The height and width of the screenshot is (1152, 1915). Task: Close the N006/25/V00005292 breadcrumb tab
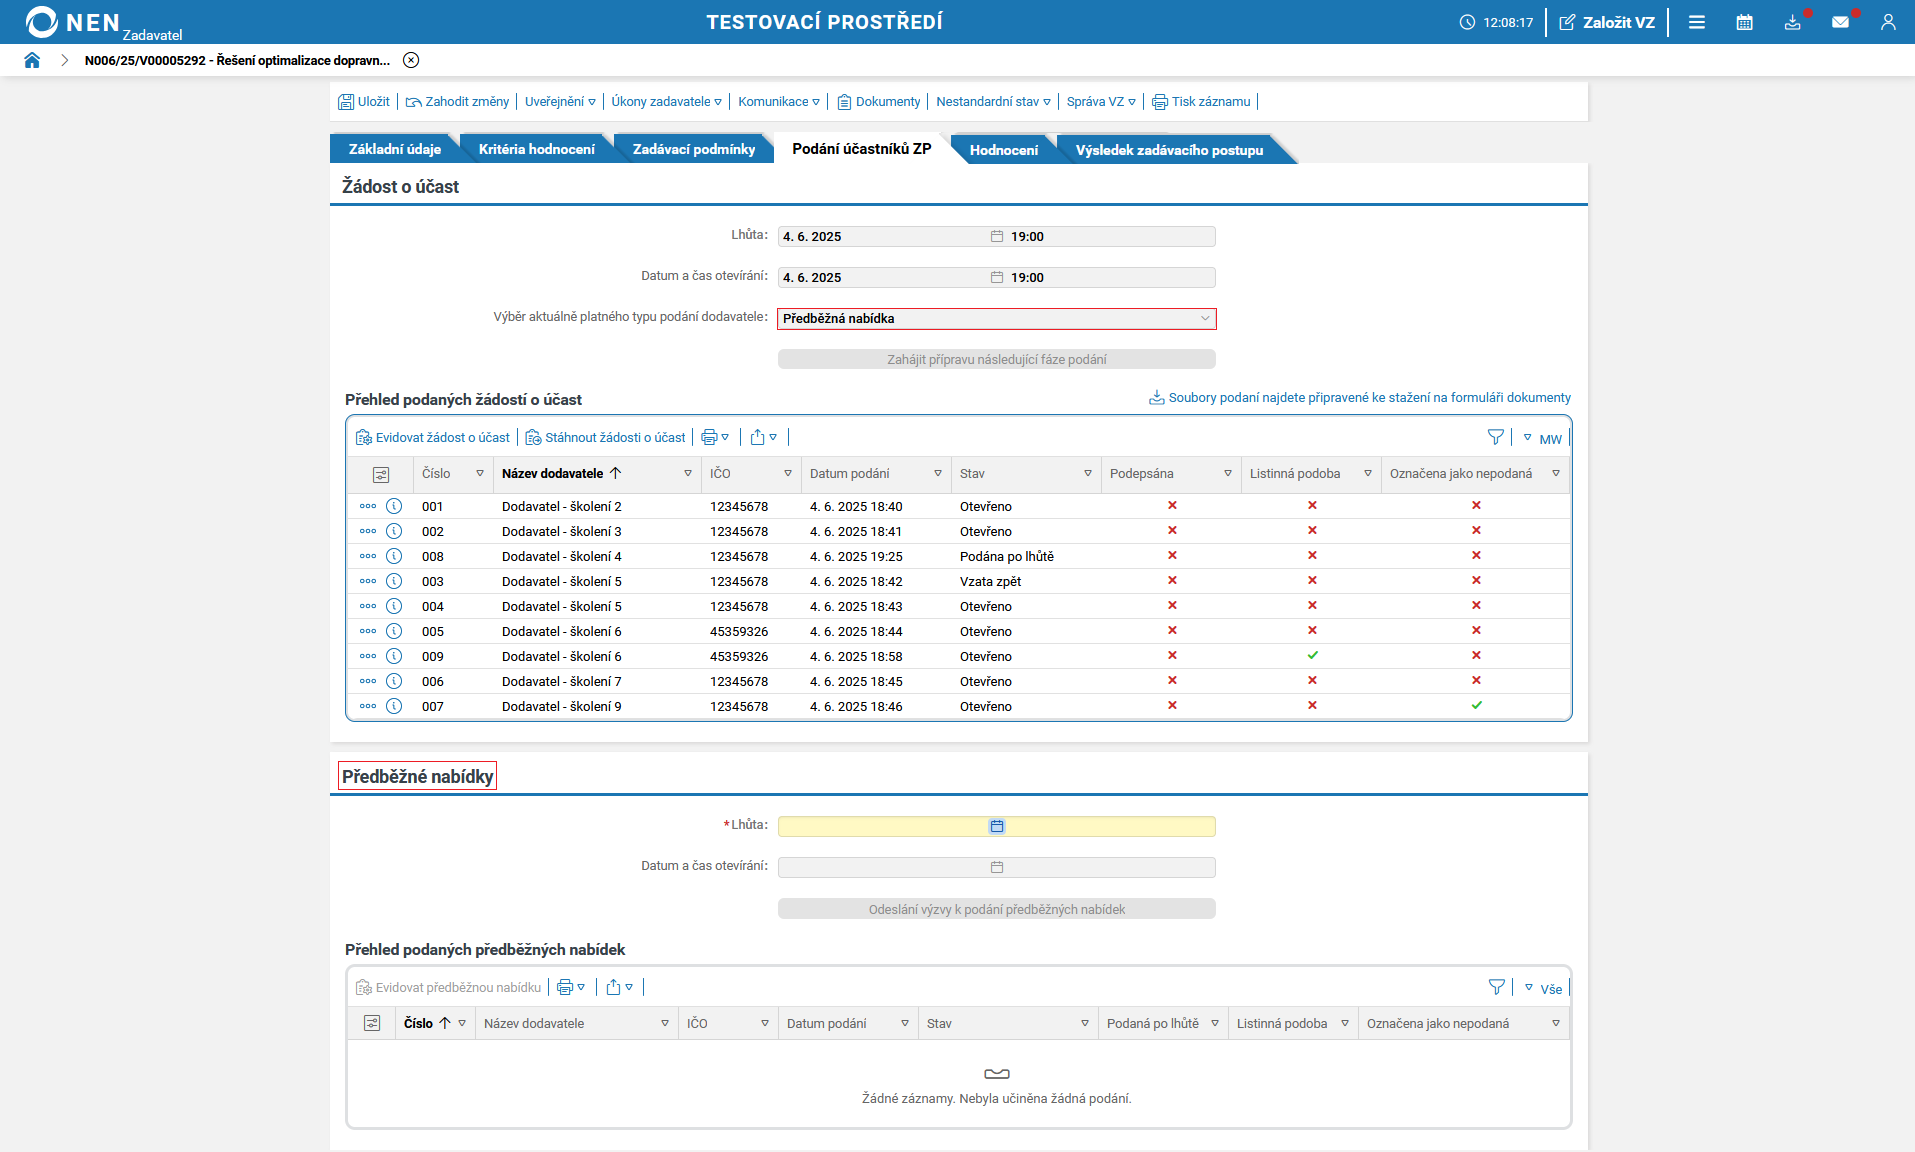point(411,60)
